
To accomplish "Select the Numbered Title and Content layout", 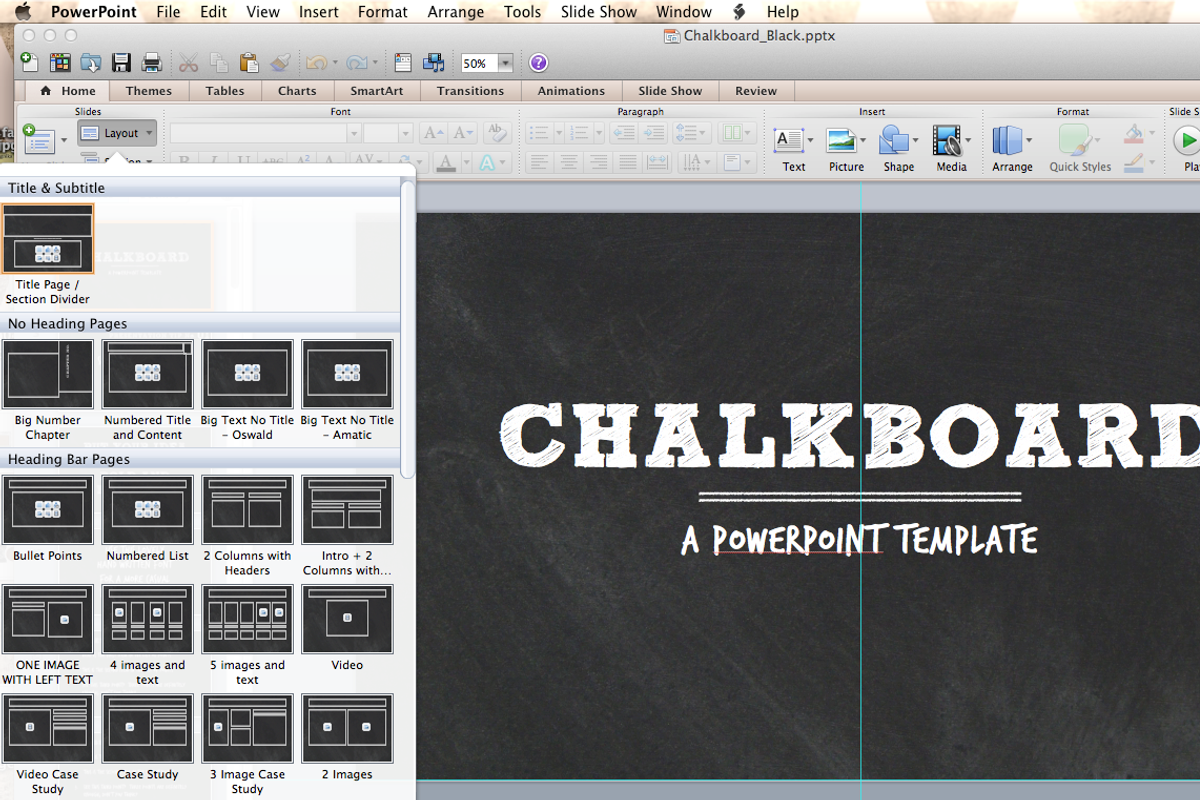I will (147, 390).
